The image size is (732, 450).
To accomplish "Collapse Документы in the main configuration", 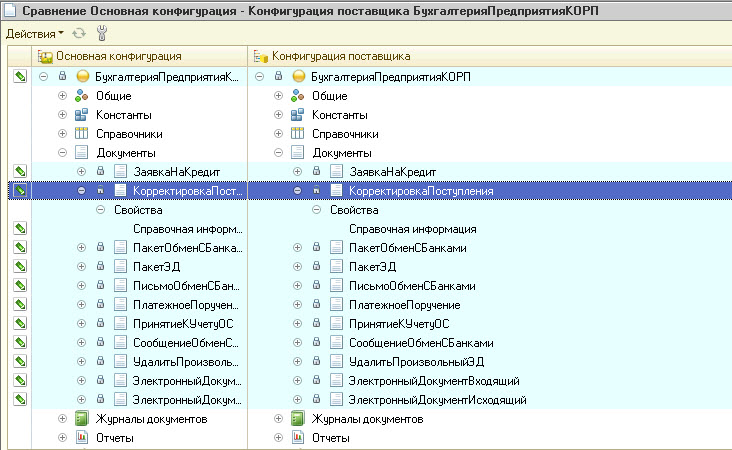I will (62, 153).
